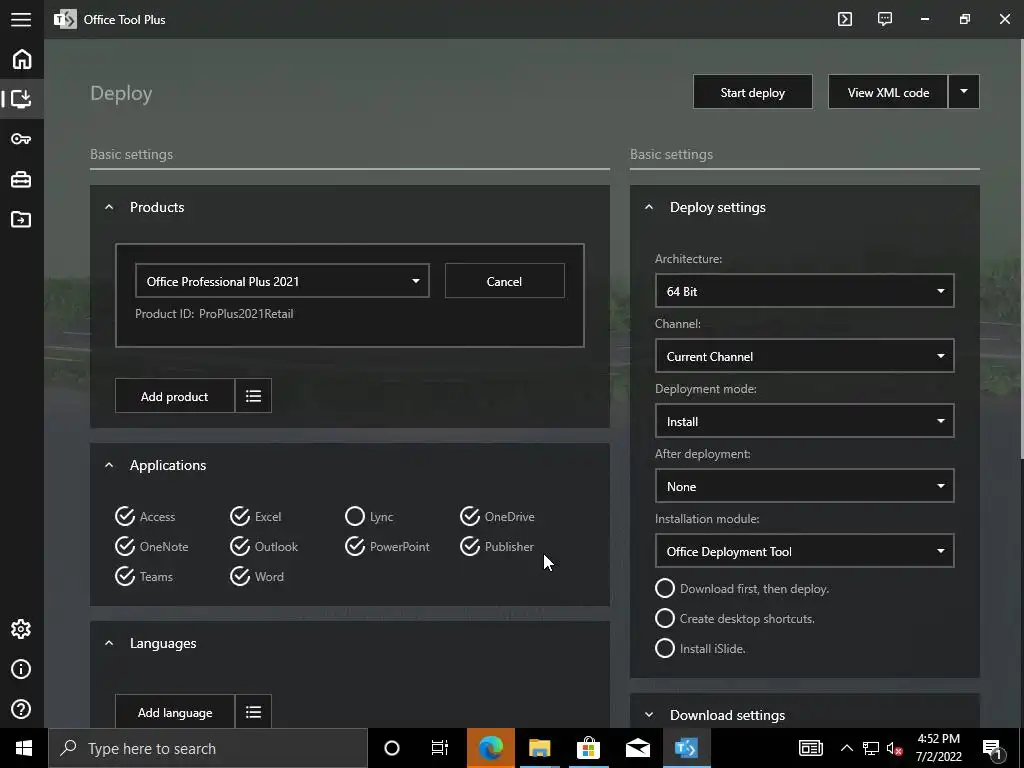Open Microsoft Store from taskbar
Viewport: 1024px width, 768px height.
coord(588,748)
